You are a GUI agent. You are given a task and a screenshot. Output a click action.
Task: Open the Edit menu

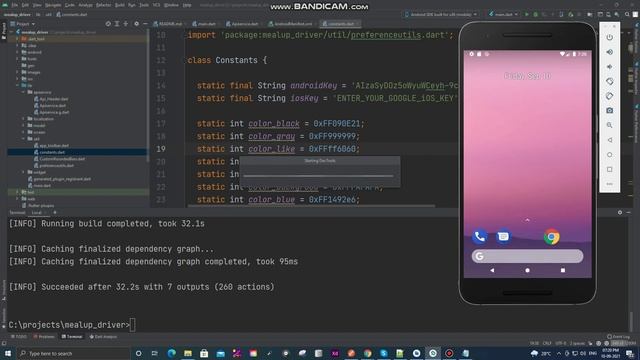pyautogui.click(x=25, y=5)
